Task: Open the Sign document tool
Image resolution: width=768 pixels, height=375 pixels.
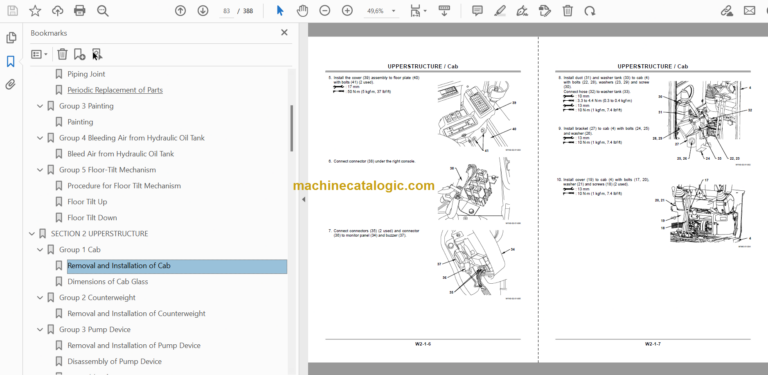Action: pos(522,10)
